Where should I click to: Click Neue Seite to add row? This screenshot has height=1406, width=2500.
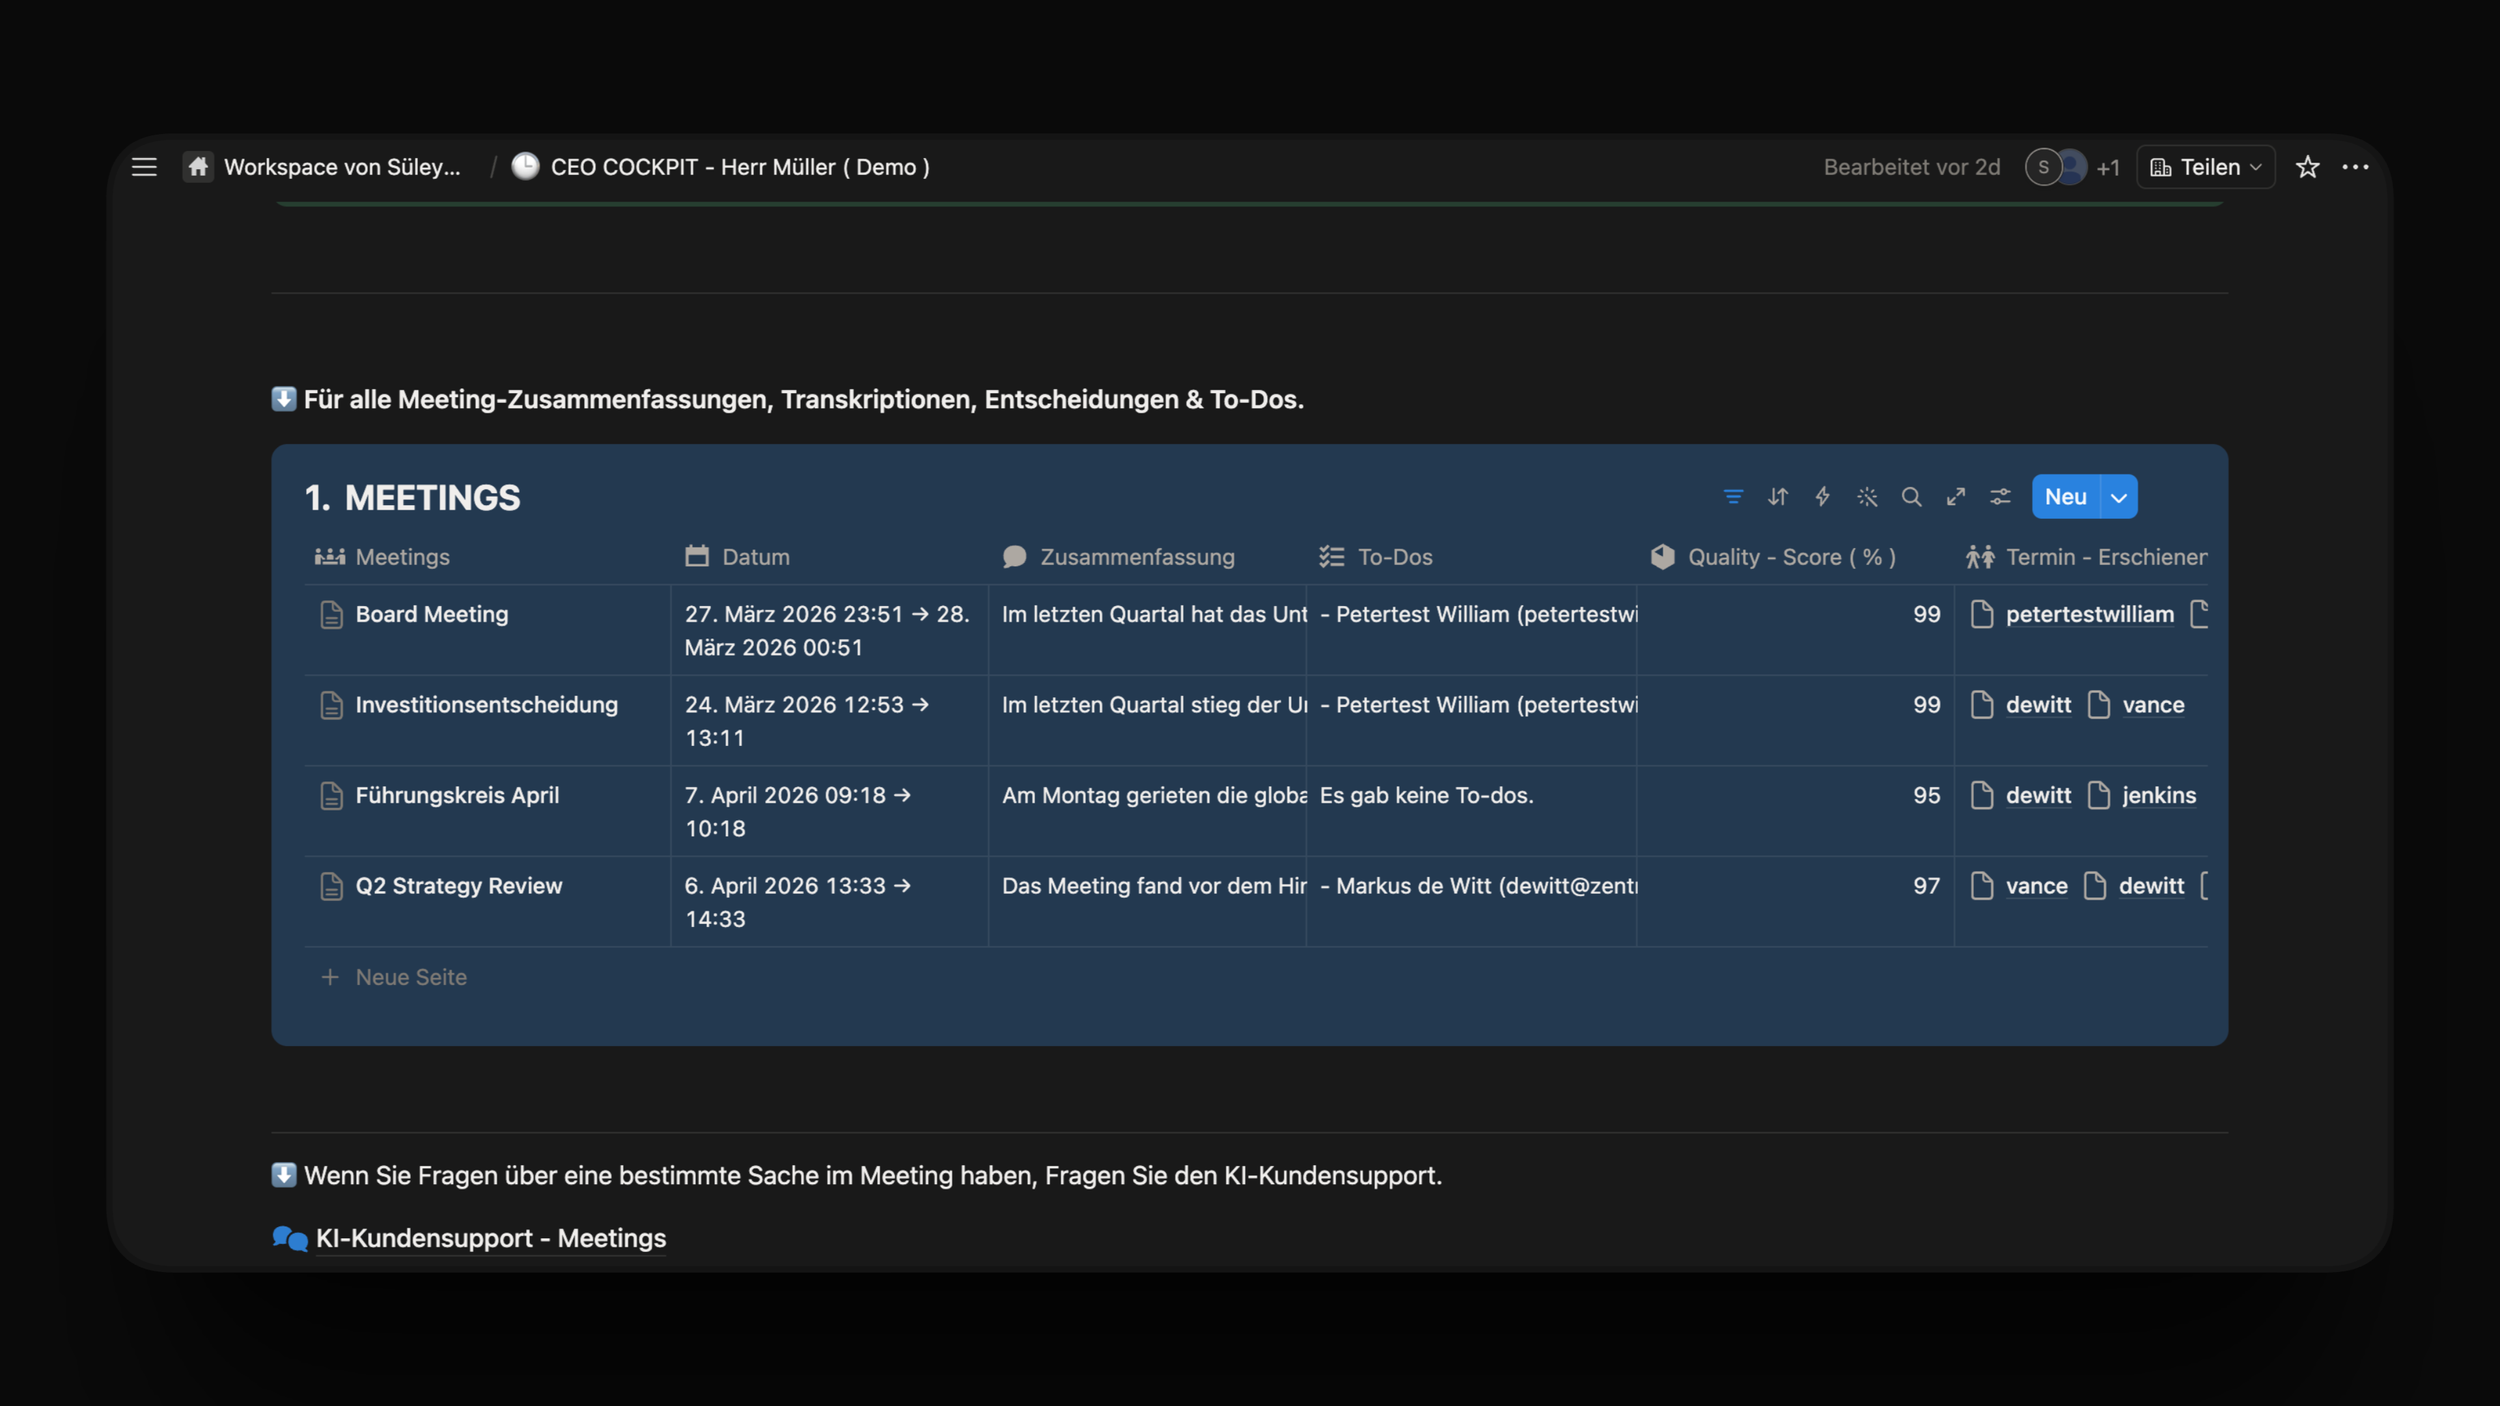click(411, 977)
